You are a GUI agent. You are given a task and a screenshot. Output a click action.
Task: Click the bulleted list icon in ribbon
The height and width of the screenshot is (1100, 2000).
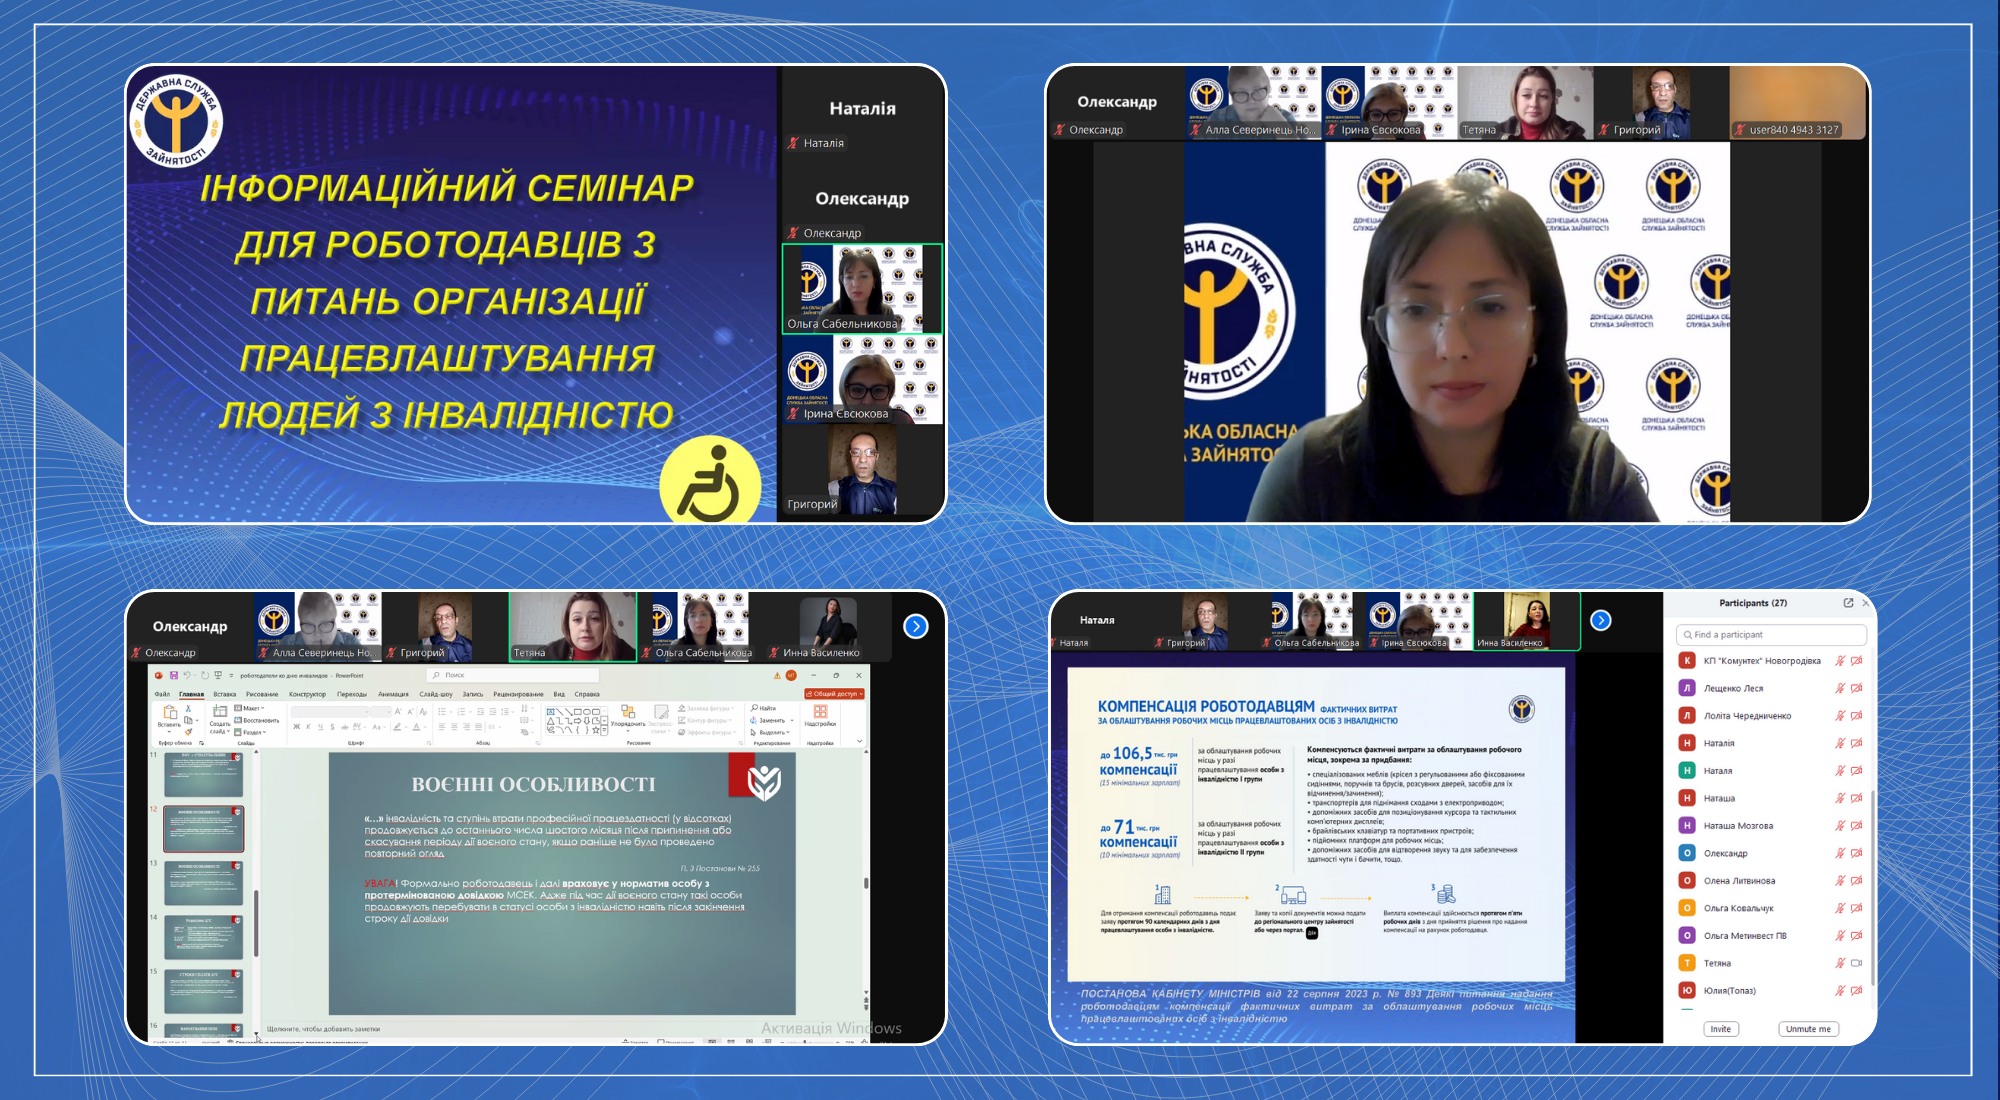click(x=442, y=712)
